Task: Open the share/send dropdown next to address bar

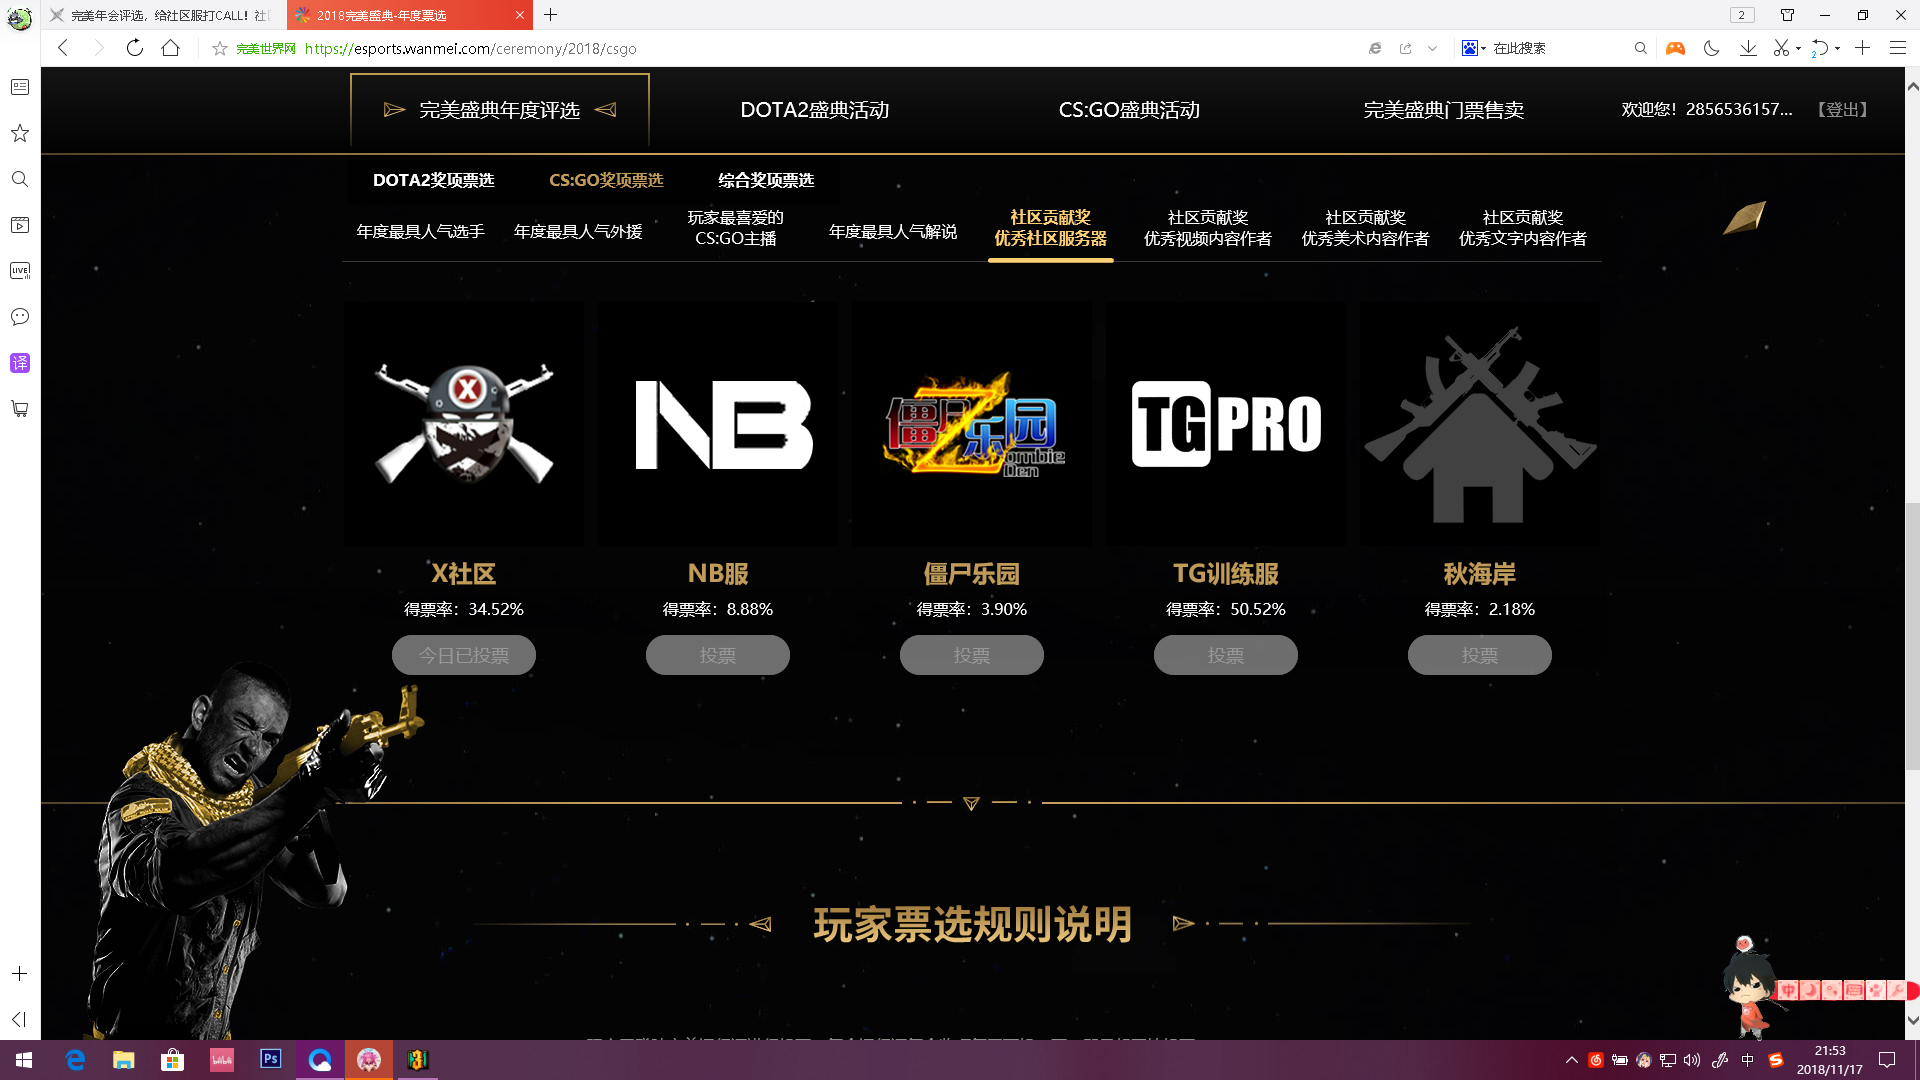Action: click(x=1434, y=48)
